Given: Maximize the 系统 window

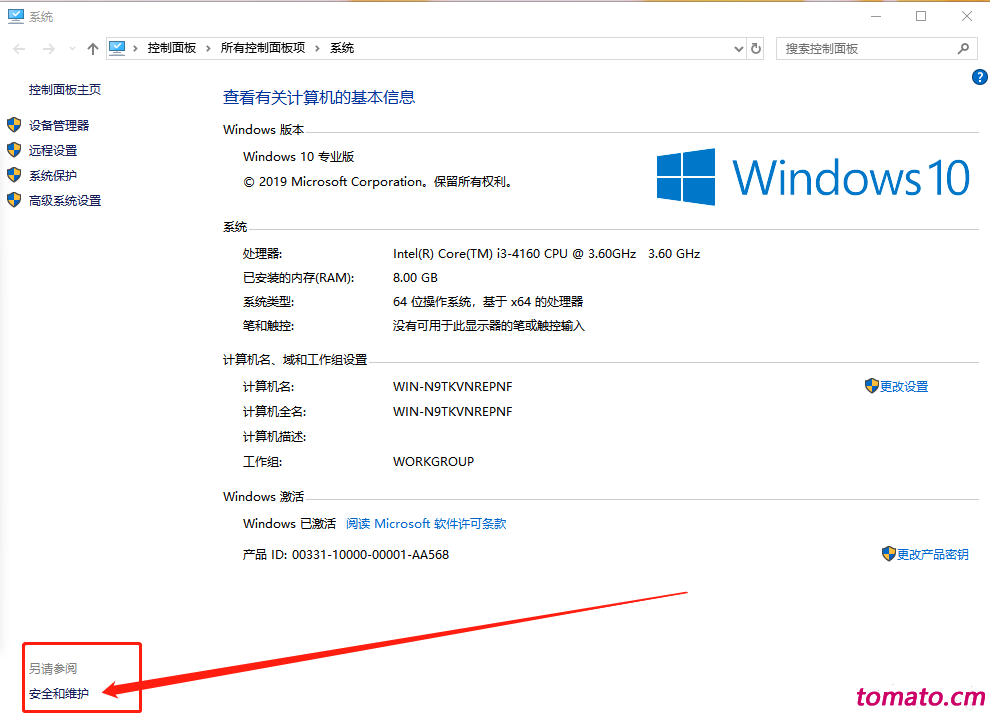Looking at the screenshot, I should pos(921,16).
